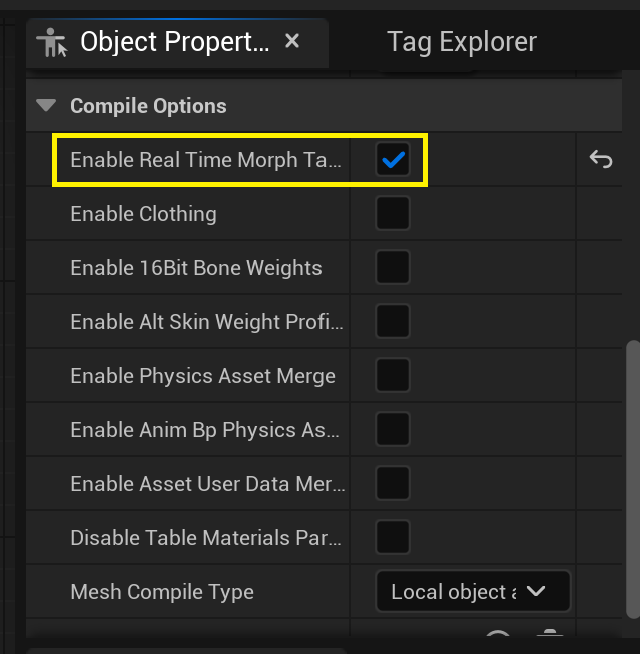
Task: Uncheck Enable Real Time Morph Targets
Action: click(x=393, y=159)
